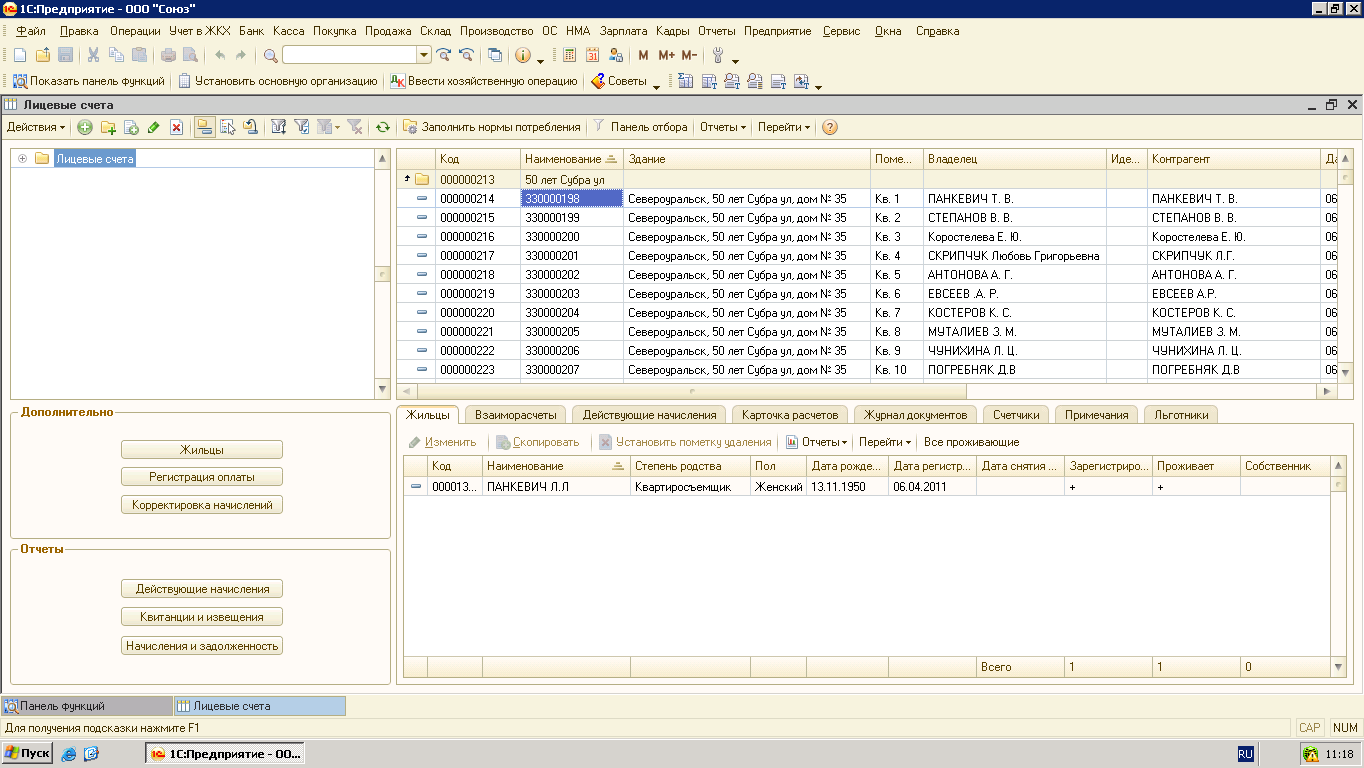Image resolution: width=1364 pixels, height=768 pixels.
Task: Expand the Лицевые счета tree node
Action: pyautogui.click(x=22, y=158)
